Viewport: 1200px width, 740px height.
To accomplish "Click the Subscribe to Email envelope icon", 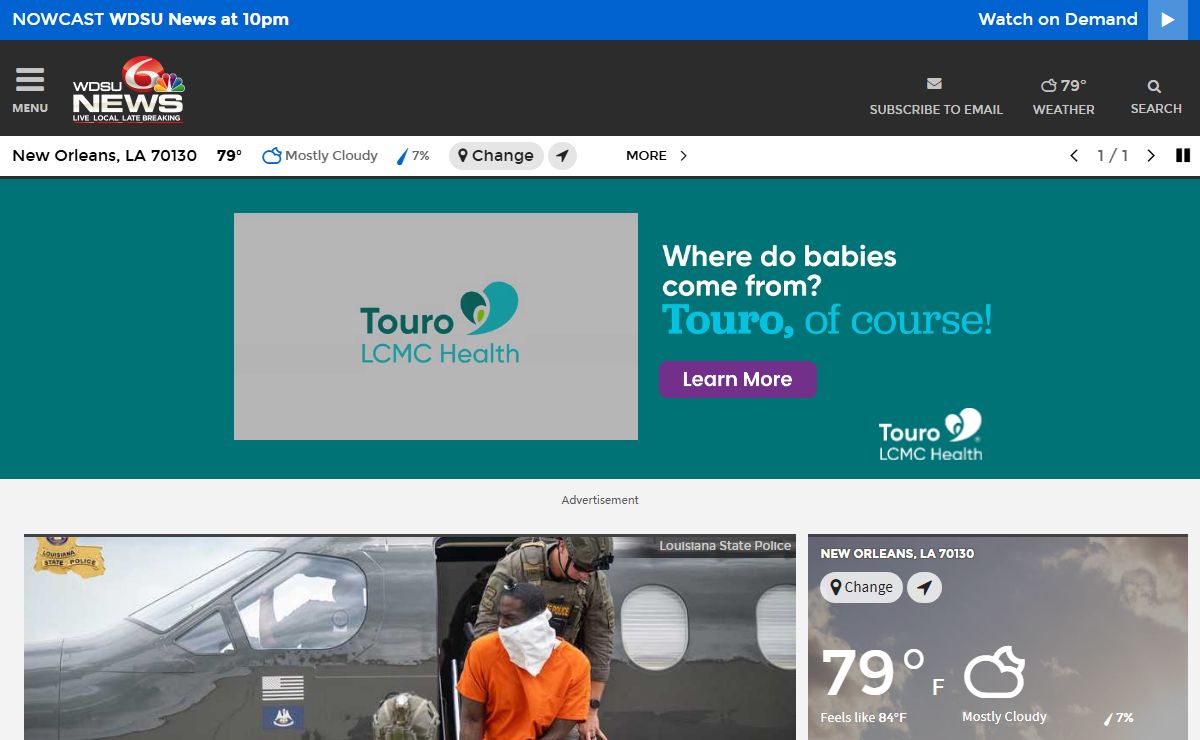I will (x=935, y=84).
